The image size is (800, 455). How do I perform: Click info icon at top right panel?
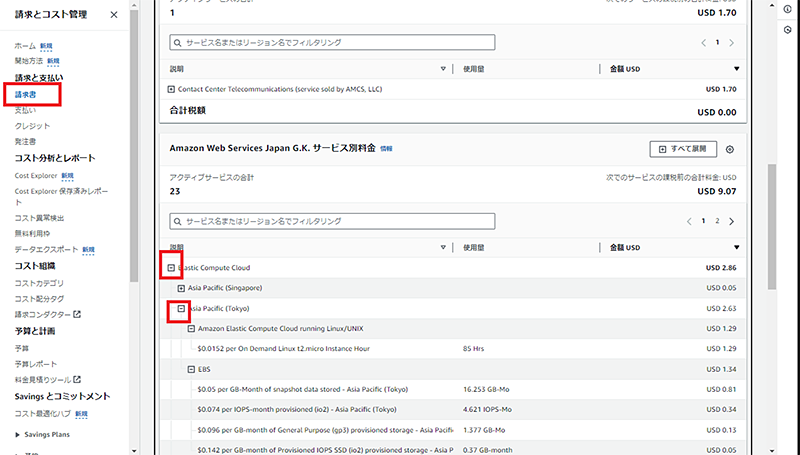(787, 10)
